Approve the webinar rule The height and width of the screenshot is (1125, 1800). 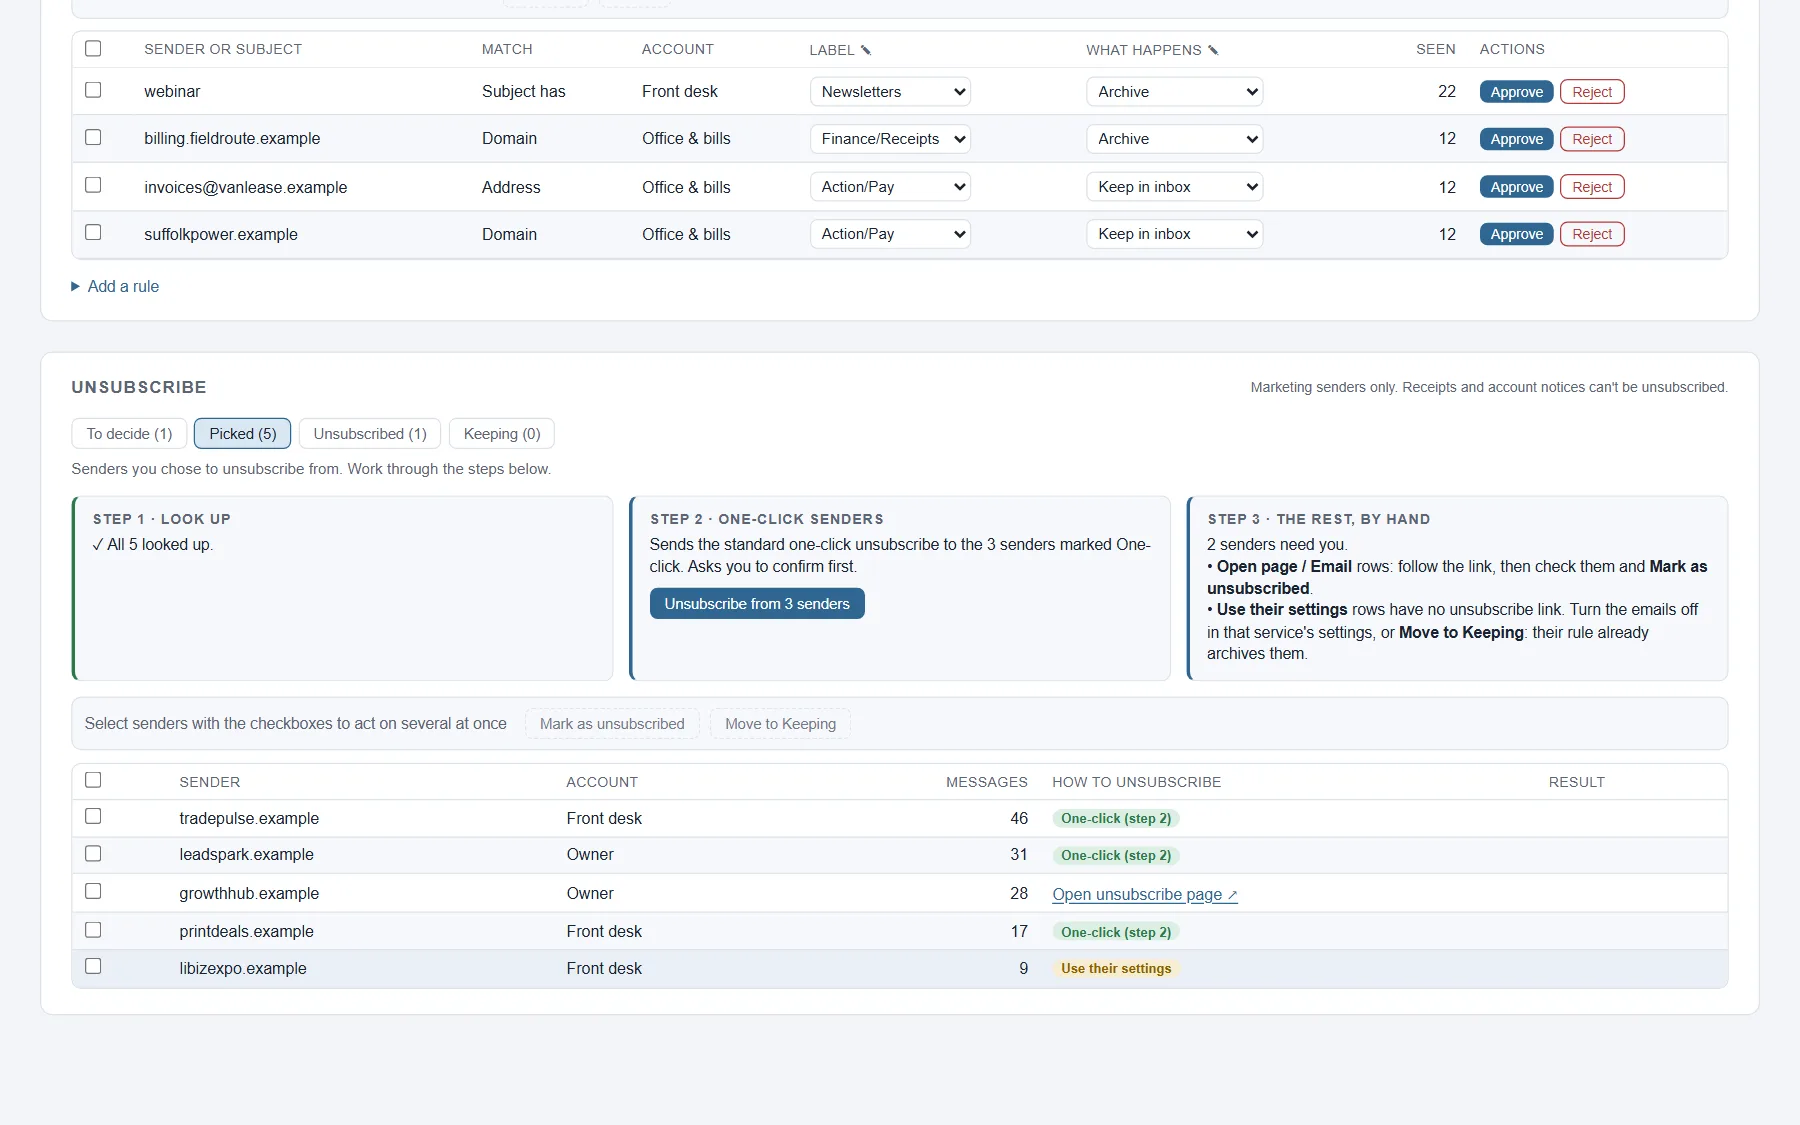click(1517, 92)
